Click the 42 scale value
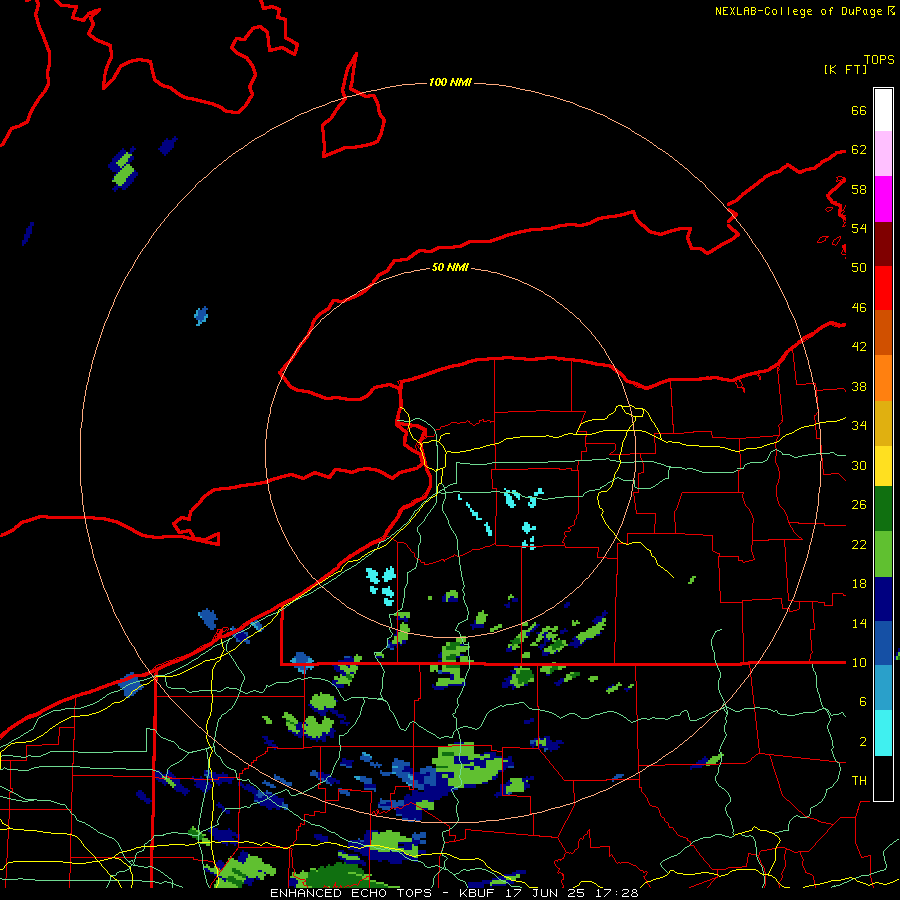Screen dimensions: 900x900 [x=859, y=347]
